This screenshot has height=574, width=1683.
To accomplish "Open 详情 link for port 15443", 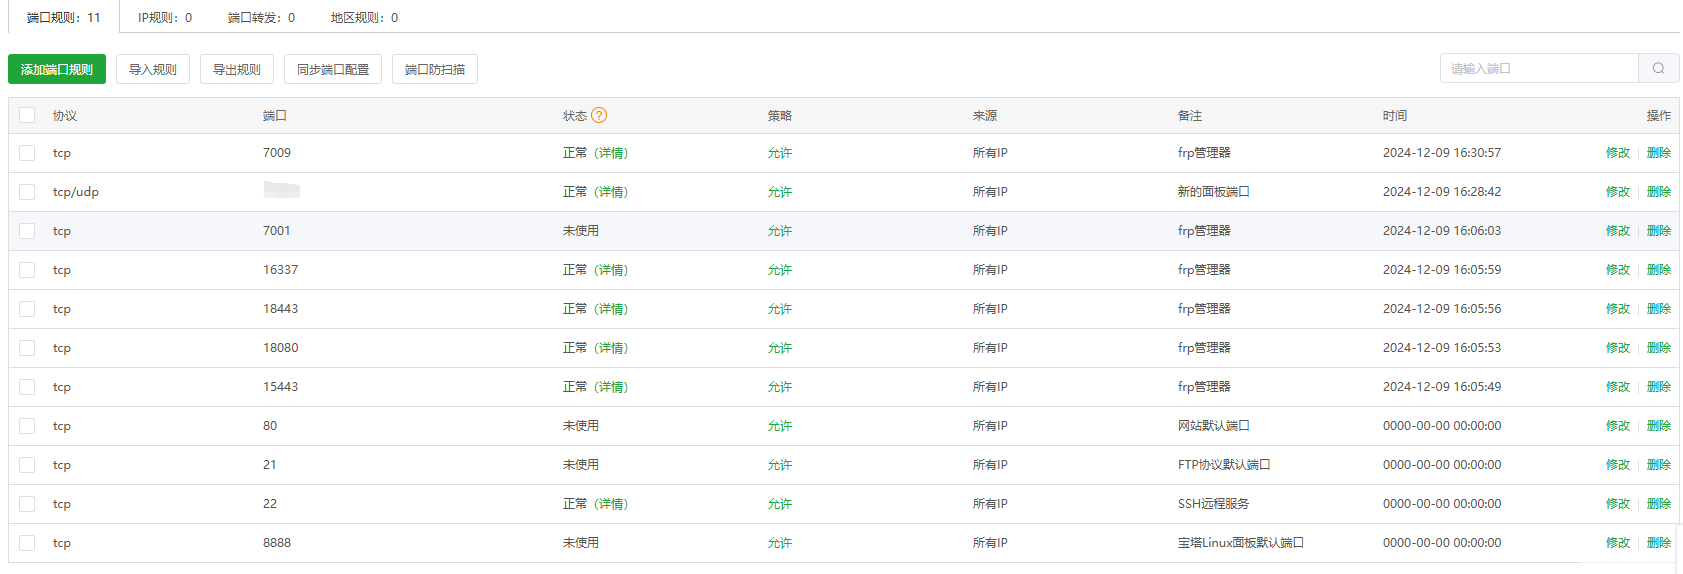I will tap(611, 387).
